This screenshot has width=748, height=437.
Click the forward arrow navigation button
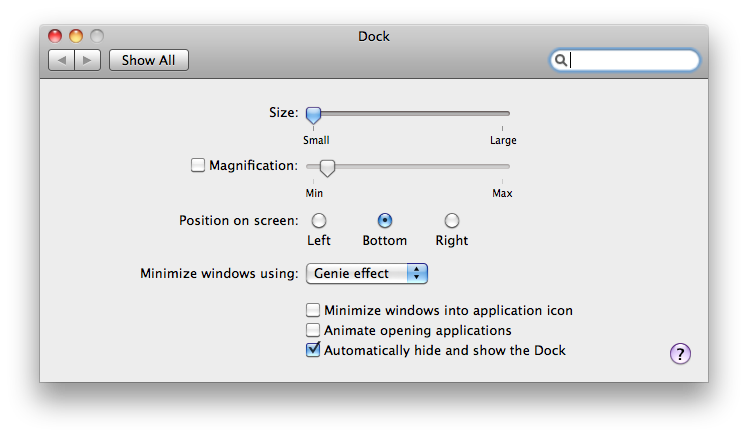[x=88, y=60]
